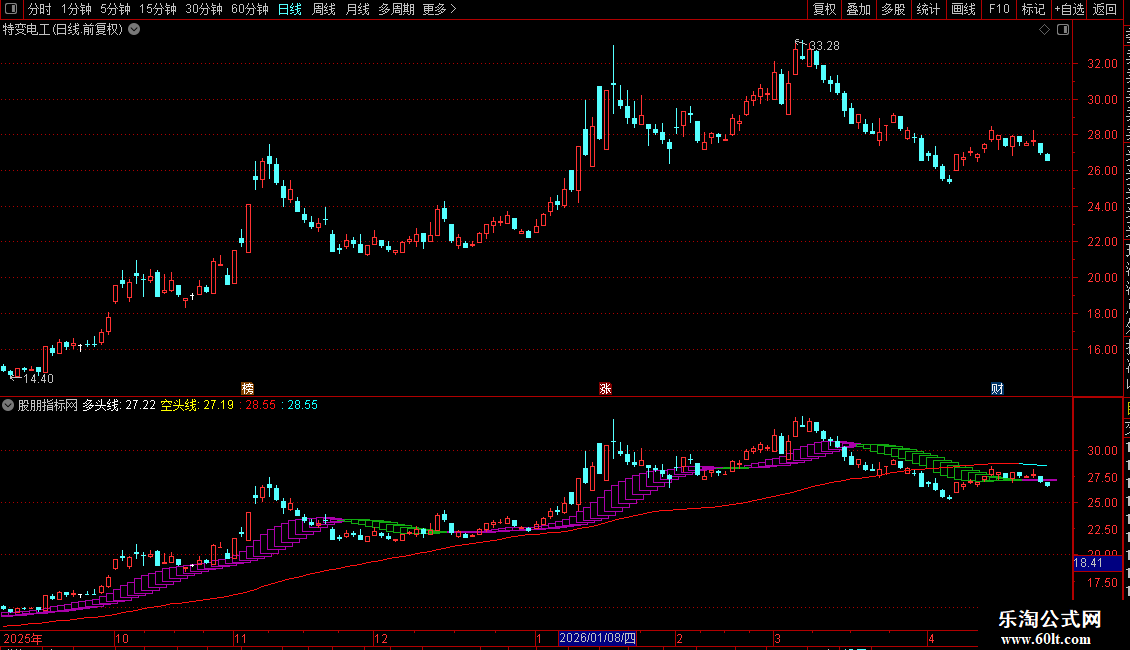Select the 1分钟 period
Viewport: 1130px width, 650px height.
point(76,9)
